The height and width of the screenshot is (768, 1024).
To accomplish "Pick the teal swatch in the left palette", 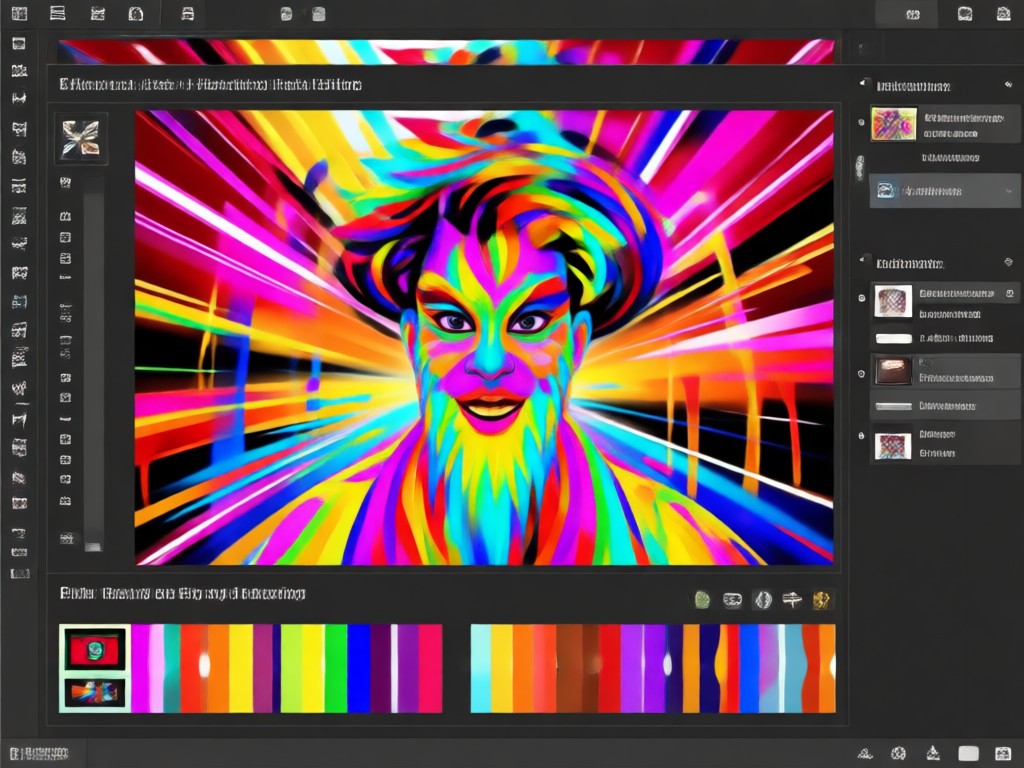I will tap(172, 668).
